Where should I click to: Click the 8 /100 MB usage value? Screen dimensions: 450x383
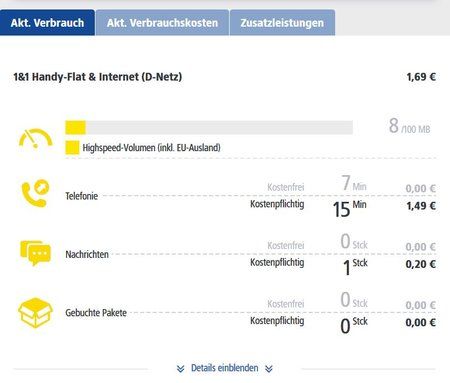(409, 126)
